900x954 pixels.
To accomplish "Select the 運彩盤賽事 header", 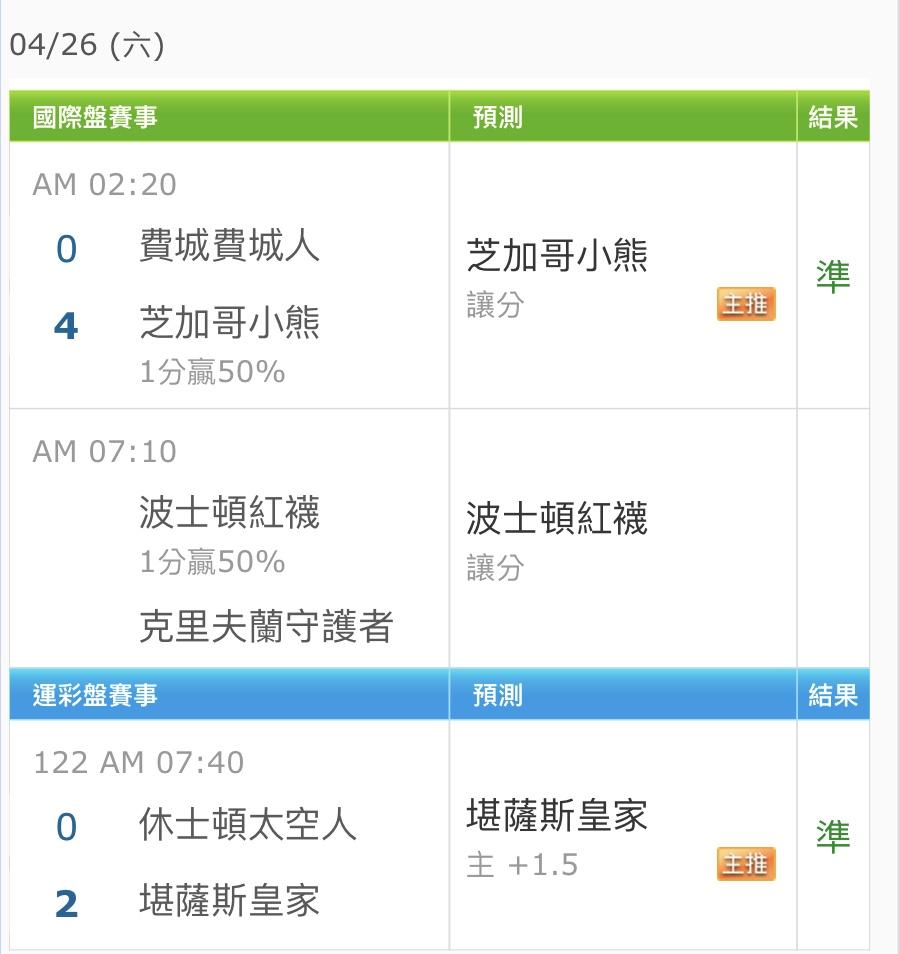I will click(95, 695).
